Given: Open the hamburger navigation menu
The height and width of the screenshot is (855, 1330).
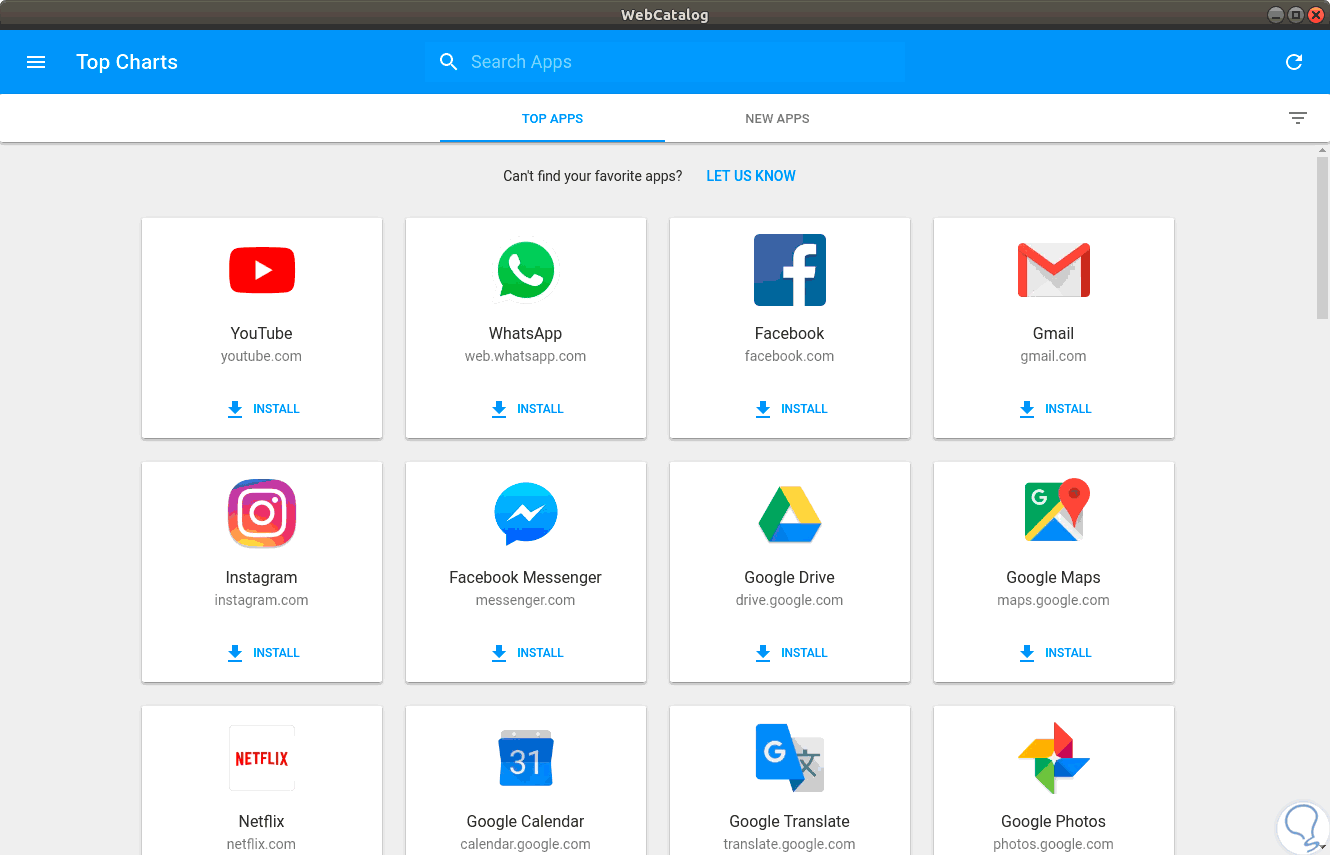Looking at the screenshot, I should (36, 62).
